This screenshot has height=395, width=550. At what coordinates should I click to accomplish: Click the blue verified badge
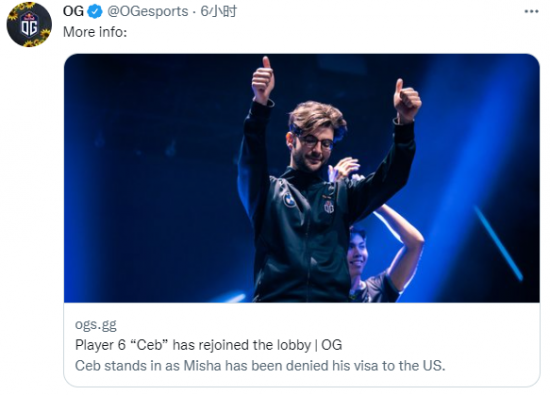point(94,12)
